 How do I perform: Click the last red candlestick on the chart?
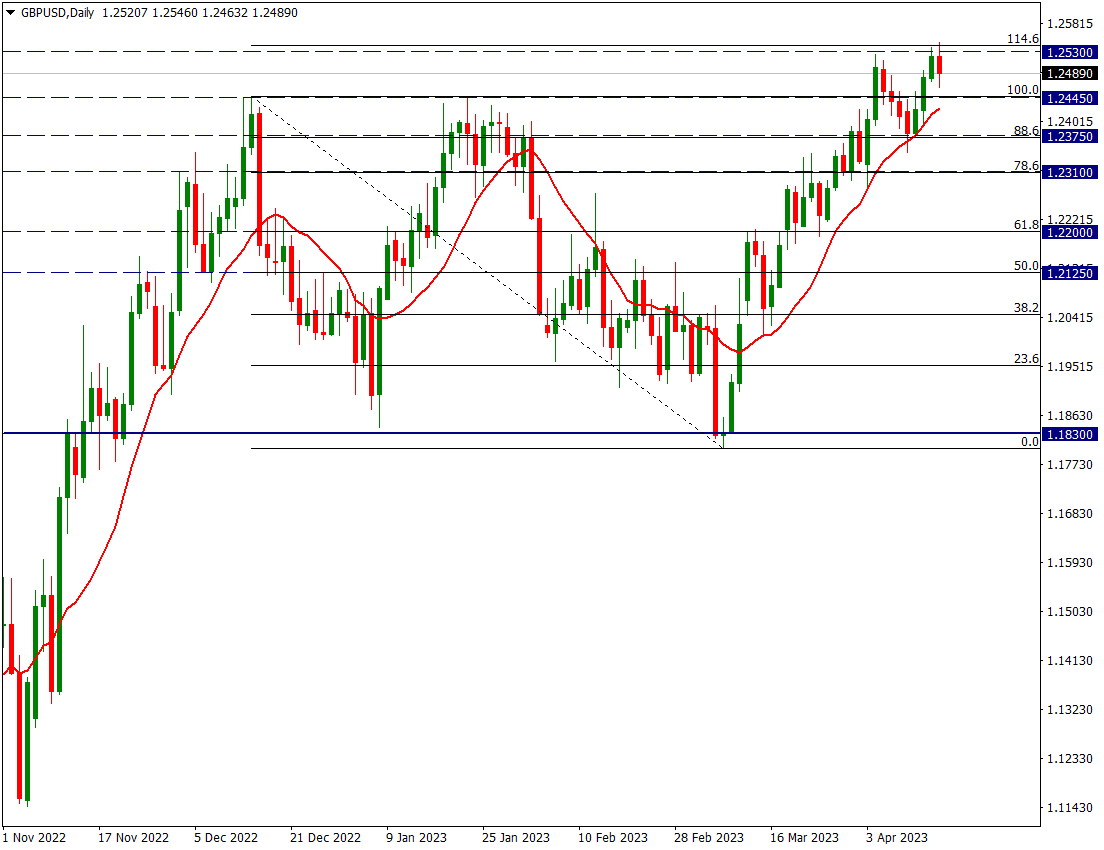pos(939,65)
